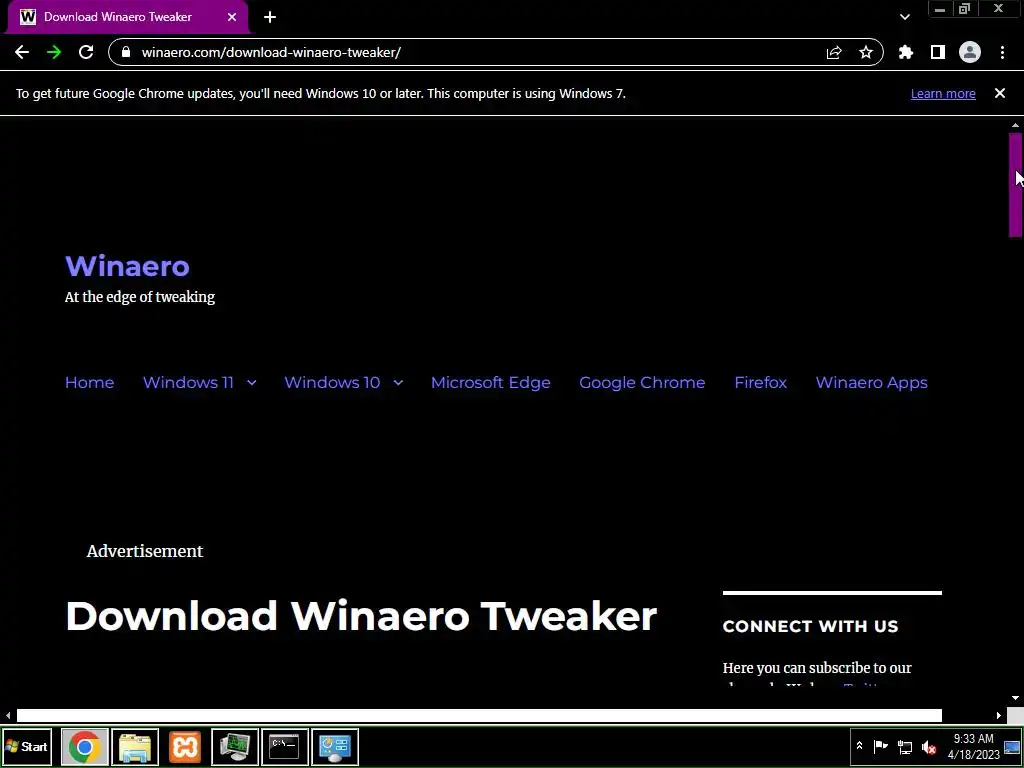The image size is (1024, 768).
Task: Open the Action Center flag icon
Action: point(880,746)
